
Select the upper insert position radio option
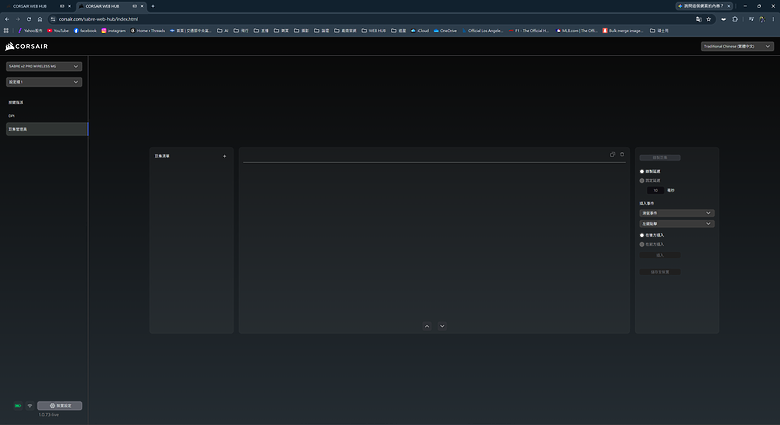pos(642,235)
